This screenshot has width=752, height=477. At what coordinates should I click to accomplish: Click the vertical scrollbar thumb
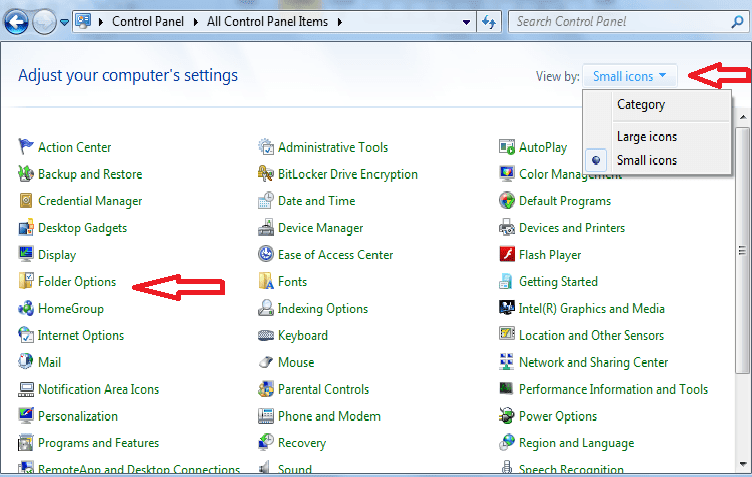click(x=742, y=250)
